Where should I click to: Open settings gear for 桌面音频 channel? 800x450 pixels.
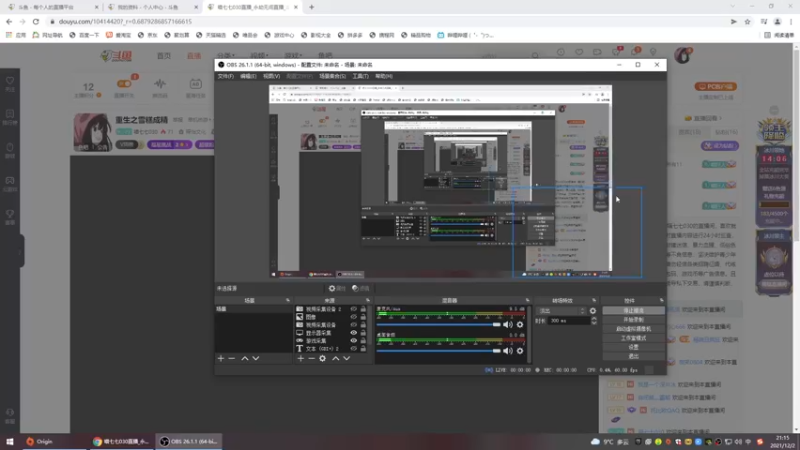(520, 351)
